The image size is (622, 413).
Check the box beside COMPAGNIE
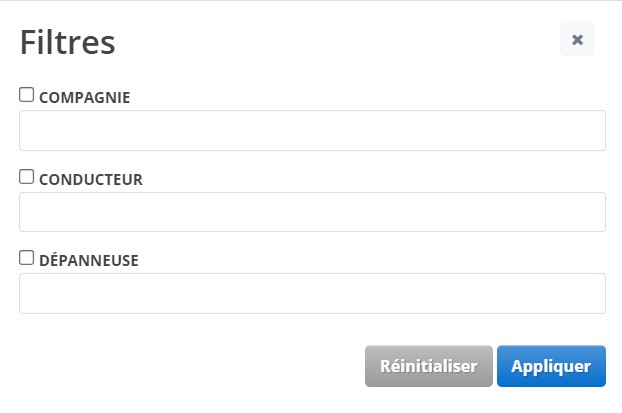click(27, 96)
